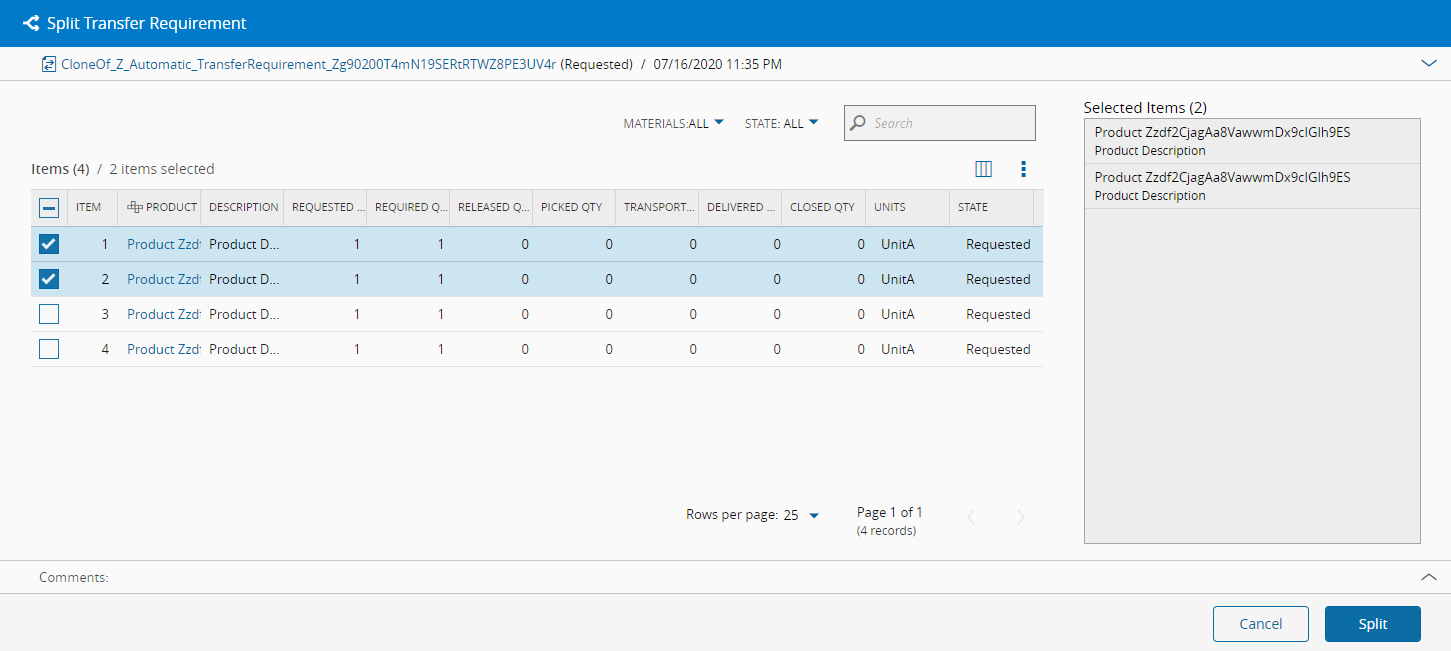Open the CloneOf_Z_Automatic_TransferRequirement link
The width and height of the screenshot is (1451, 651).
pyautogui.click(x=308, y=64)
